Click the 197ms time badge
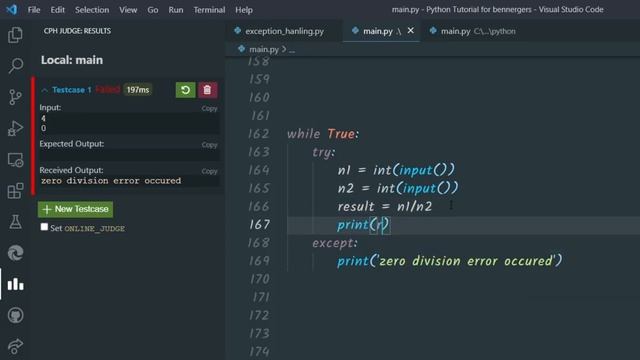Viewport: 640px width, 360px height. point(138,90)
